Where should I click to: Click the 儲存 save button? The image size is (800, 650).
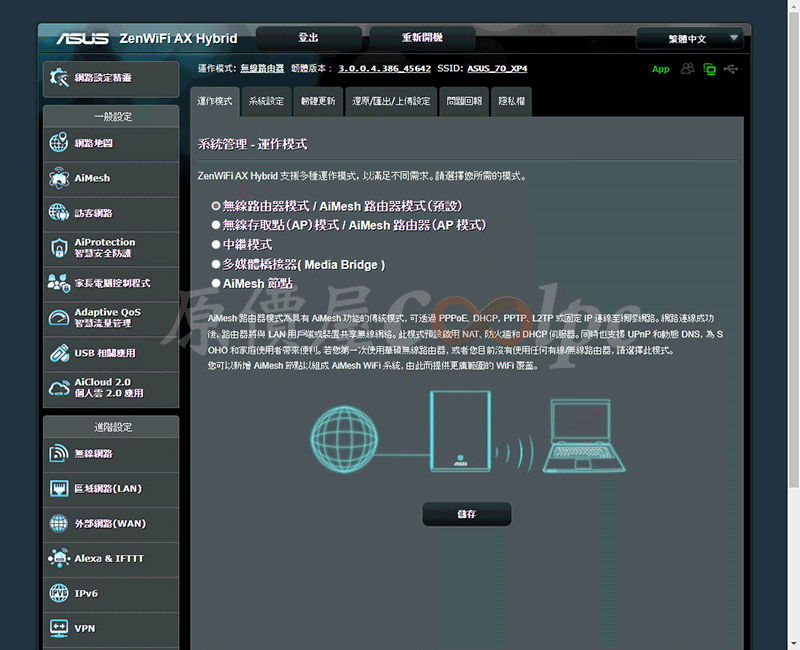pyautogui.click(x=467, y=514)
